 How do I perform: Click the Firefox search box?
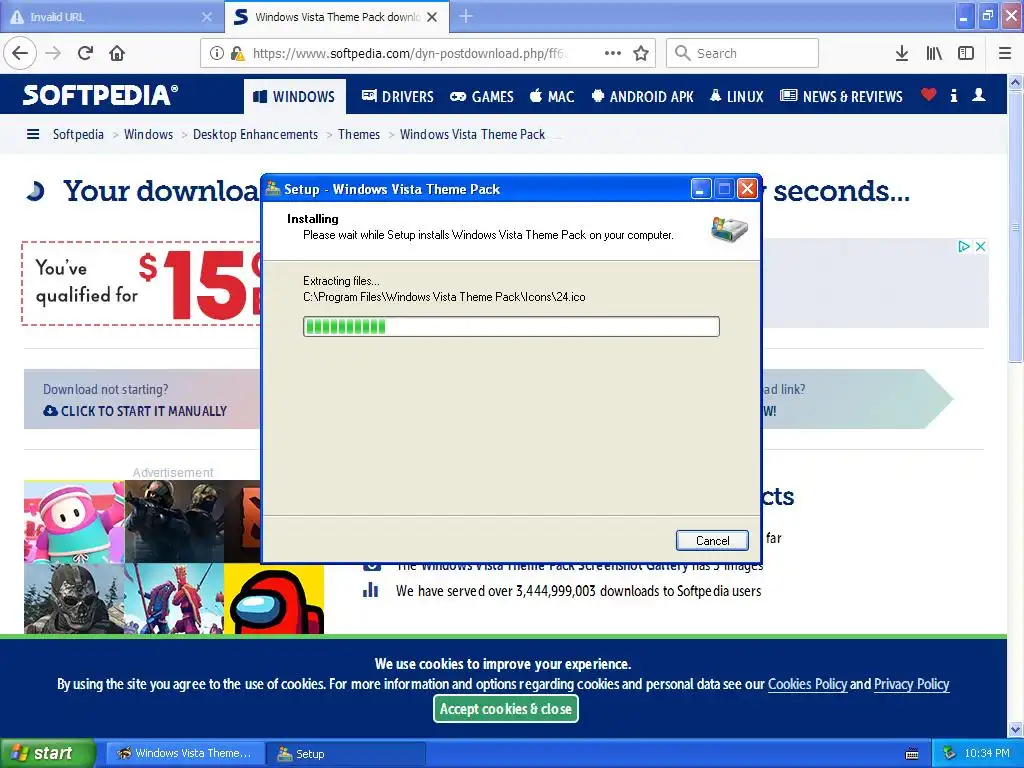point(742,54)
